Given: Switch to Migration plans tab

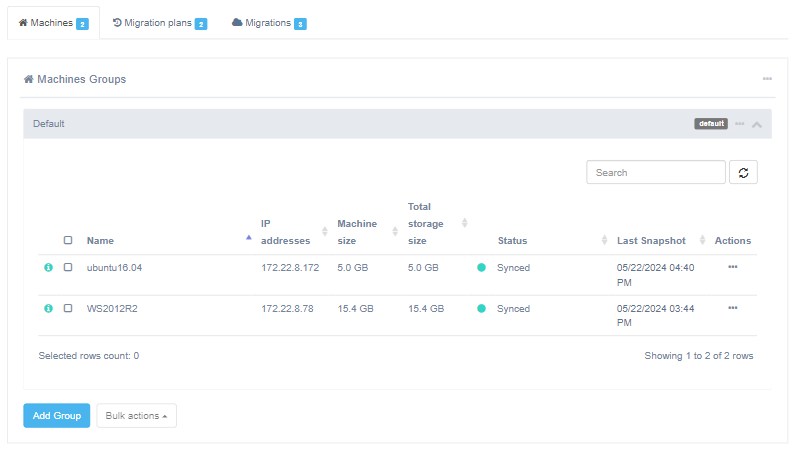Looking at the screenshot, I should click(x=159, y=23).
